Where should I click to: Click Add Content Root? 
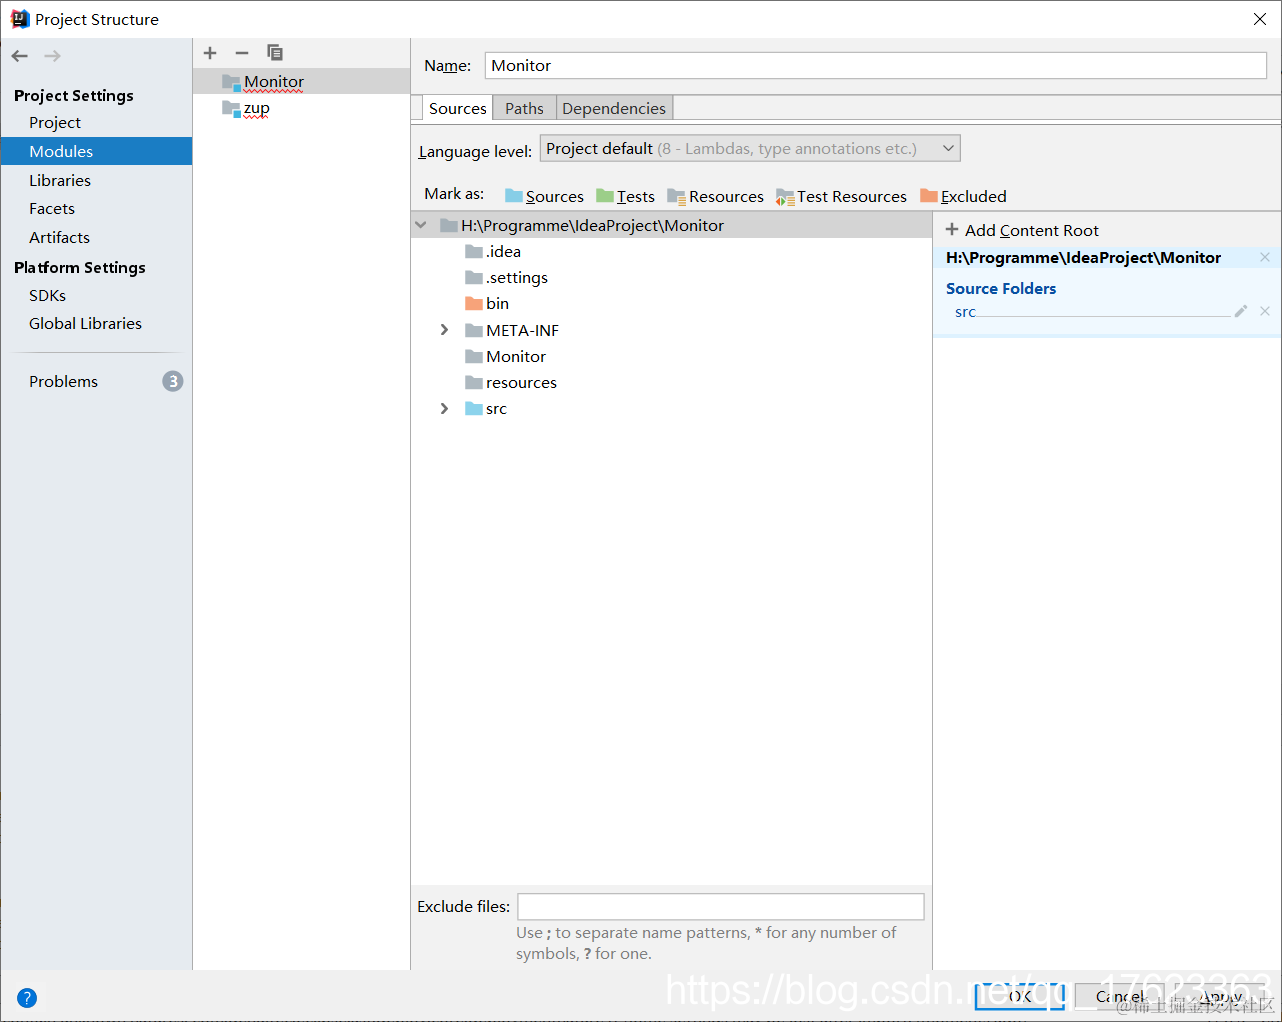pos(1021,230)
